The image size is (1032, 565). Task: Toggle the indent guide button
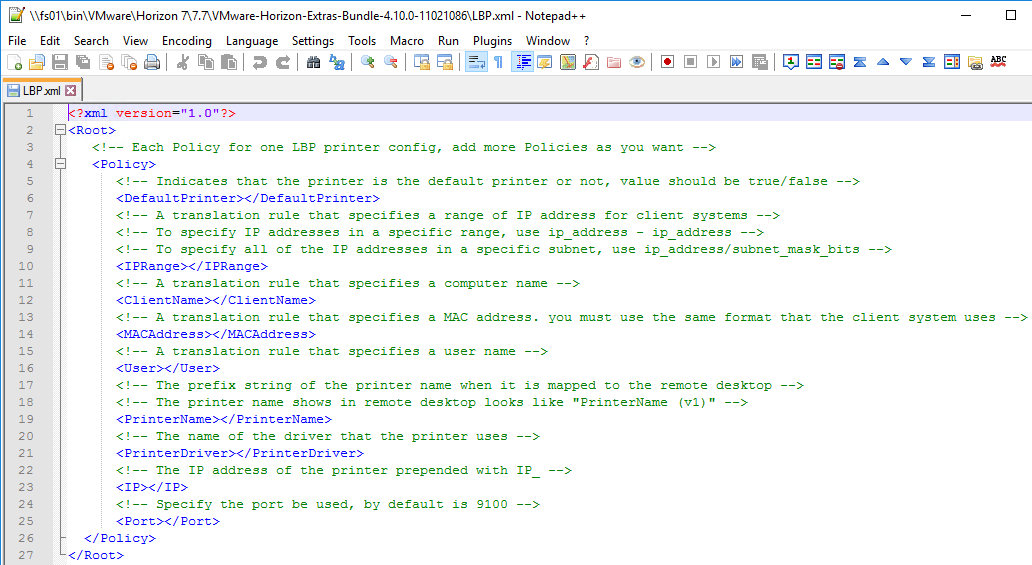pyautogui.click(x=523, y=62)
